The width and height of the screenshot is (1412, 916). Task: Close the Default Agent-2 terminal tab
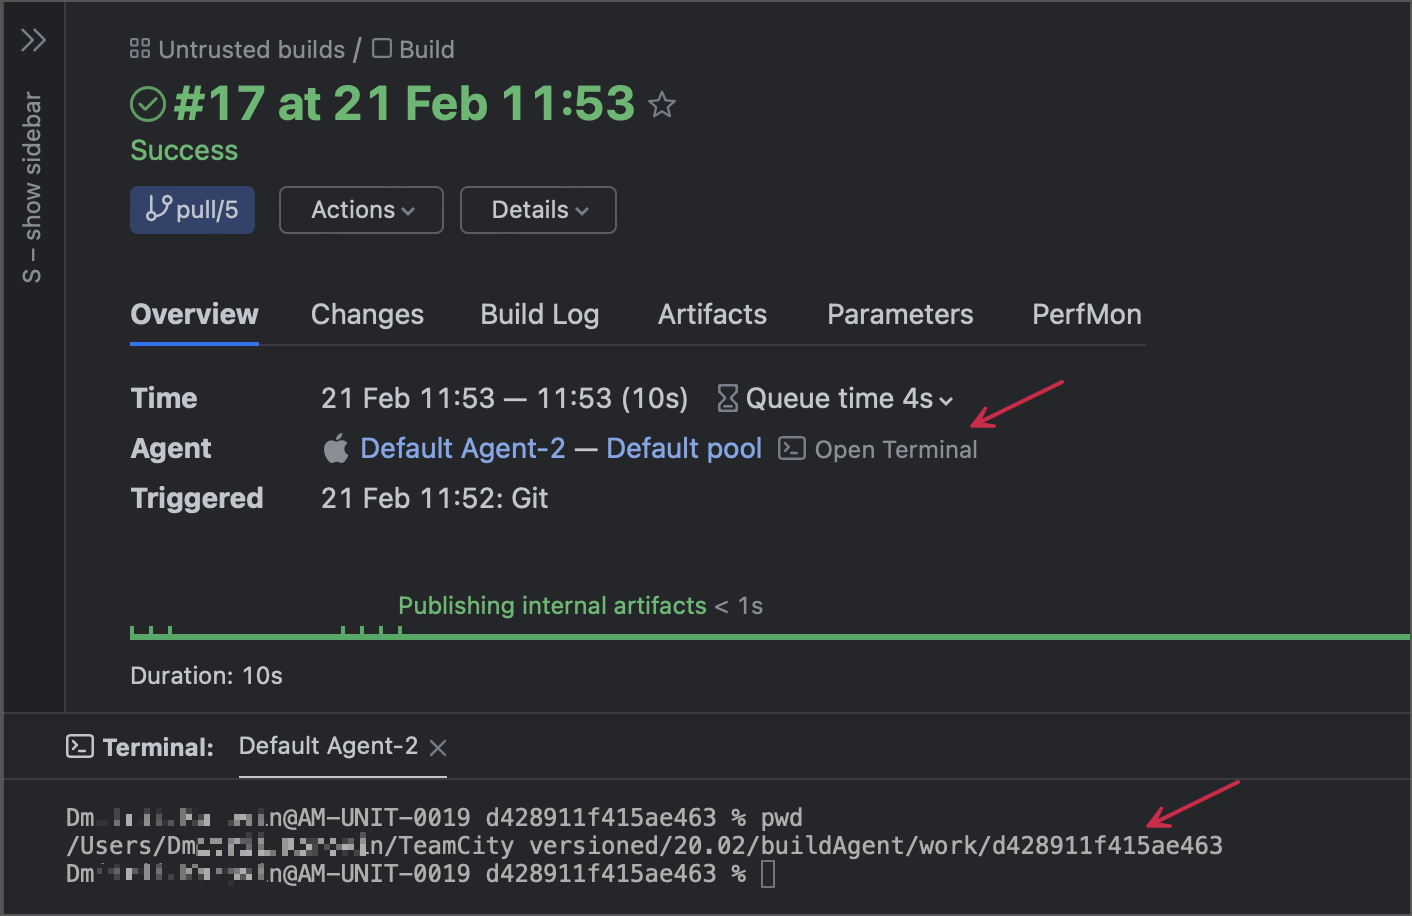(x=437, y=747)
